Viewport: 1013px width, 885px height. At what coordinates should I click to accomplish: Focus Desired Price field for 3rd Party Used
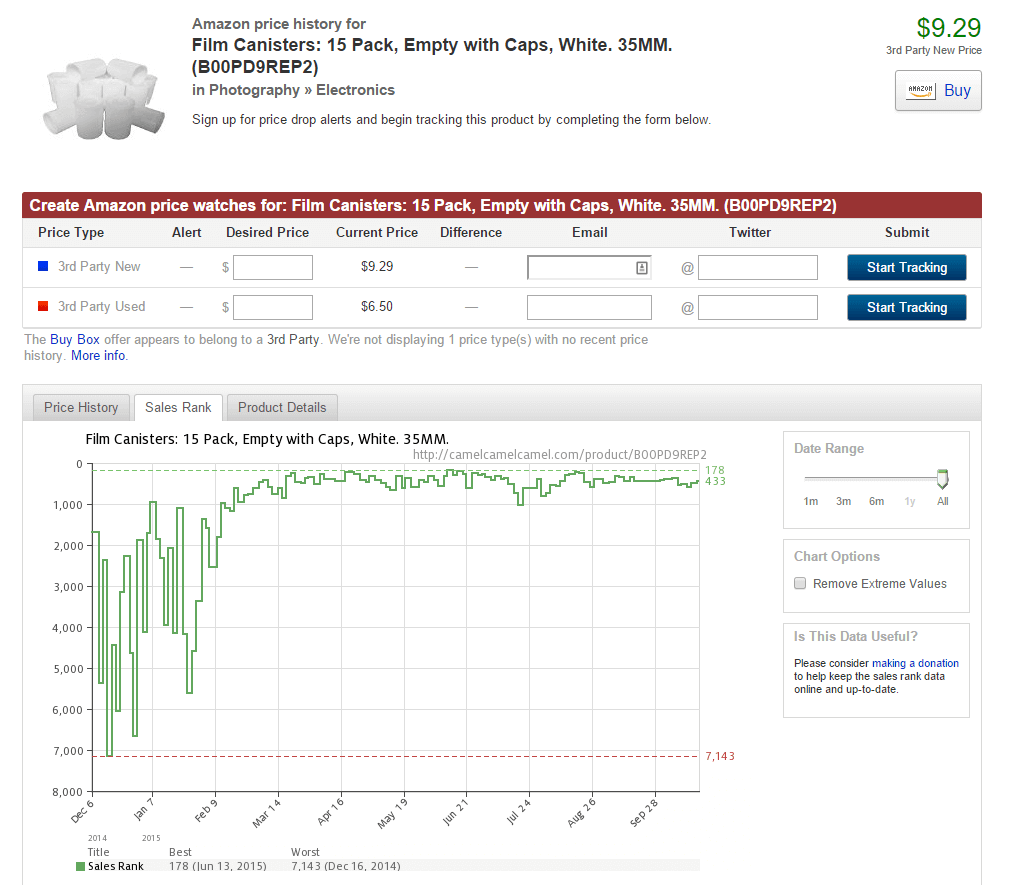tap(273, 307)
